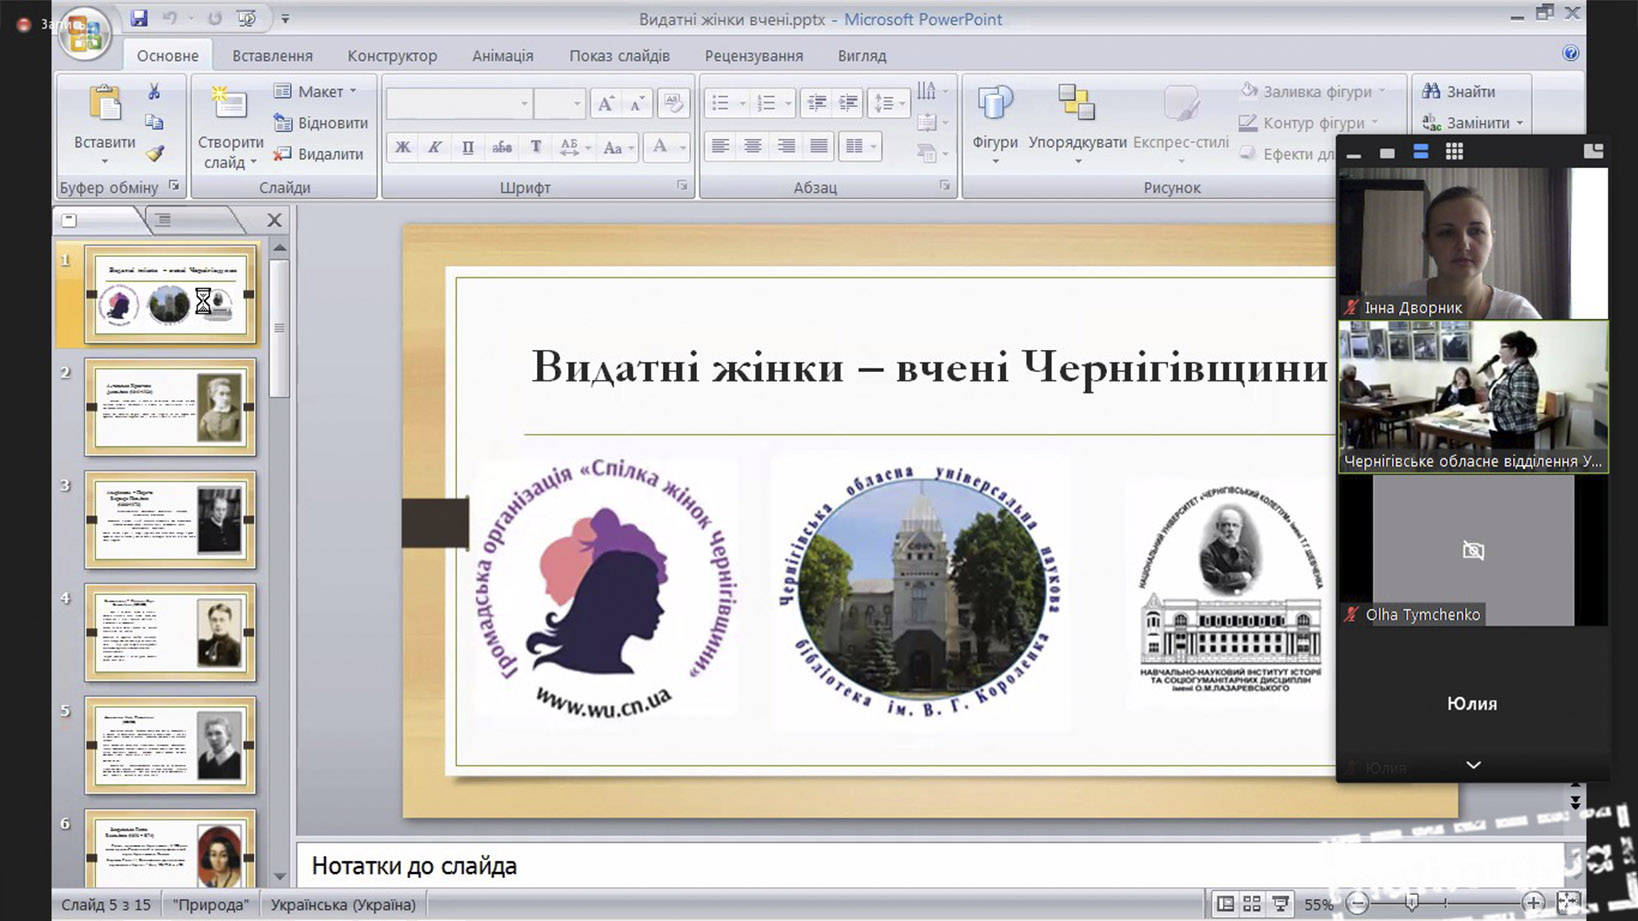Justify the text
The width and height of the screenshot is (1638, 921).
pyautogui.click(x=819, y=147)
